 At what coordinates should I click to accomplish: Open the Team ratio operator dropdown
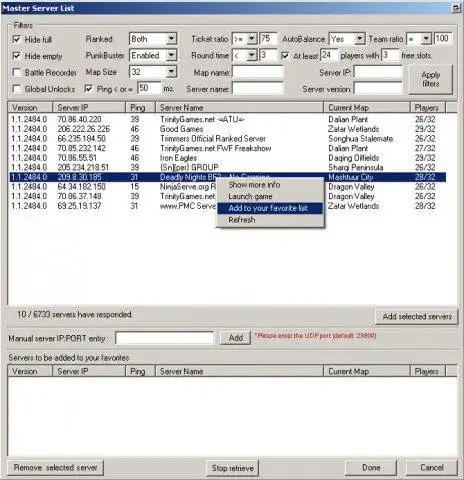(x=419, y=39)
